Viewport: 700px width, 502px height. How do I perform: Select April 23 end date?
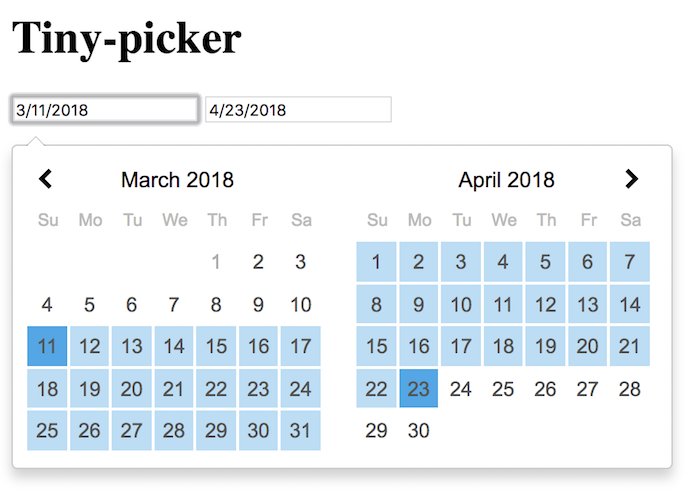(x=419, y=389)
